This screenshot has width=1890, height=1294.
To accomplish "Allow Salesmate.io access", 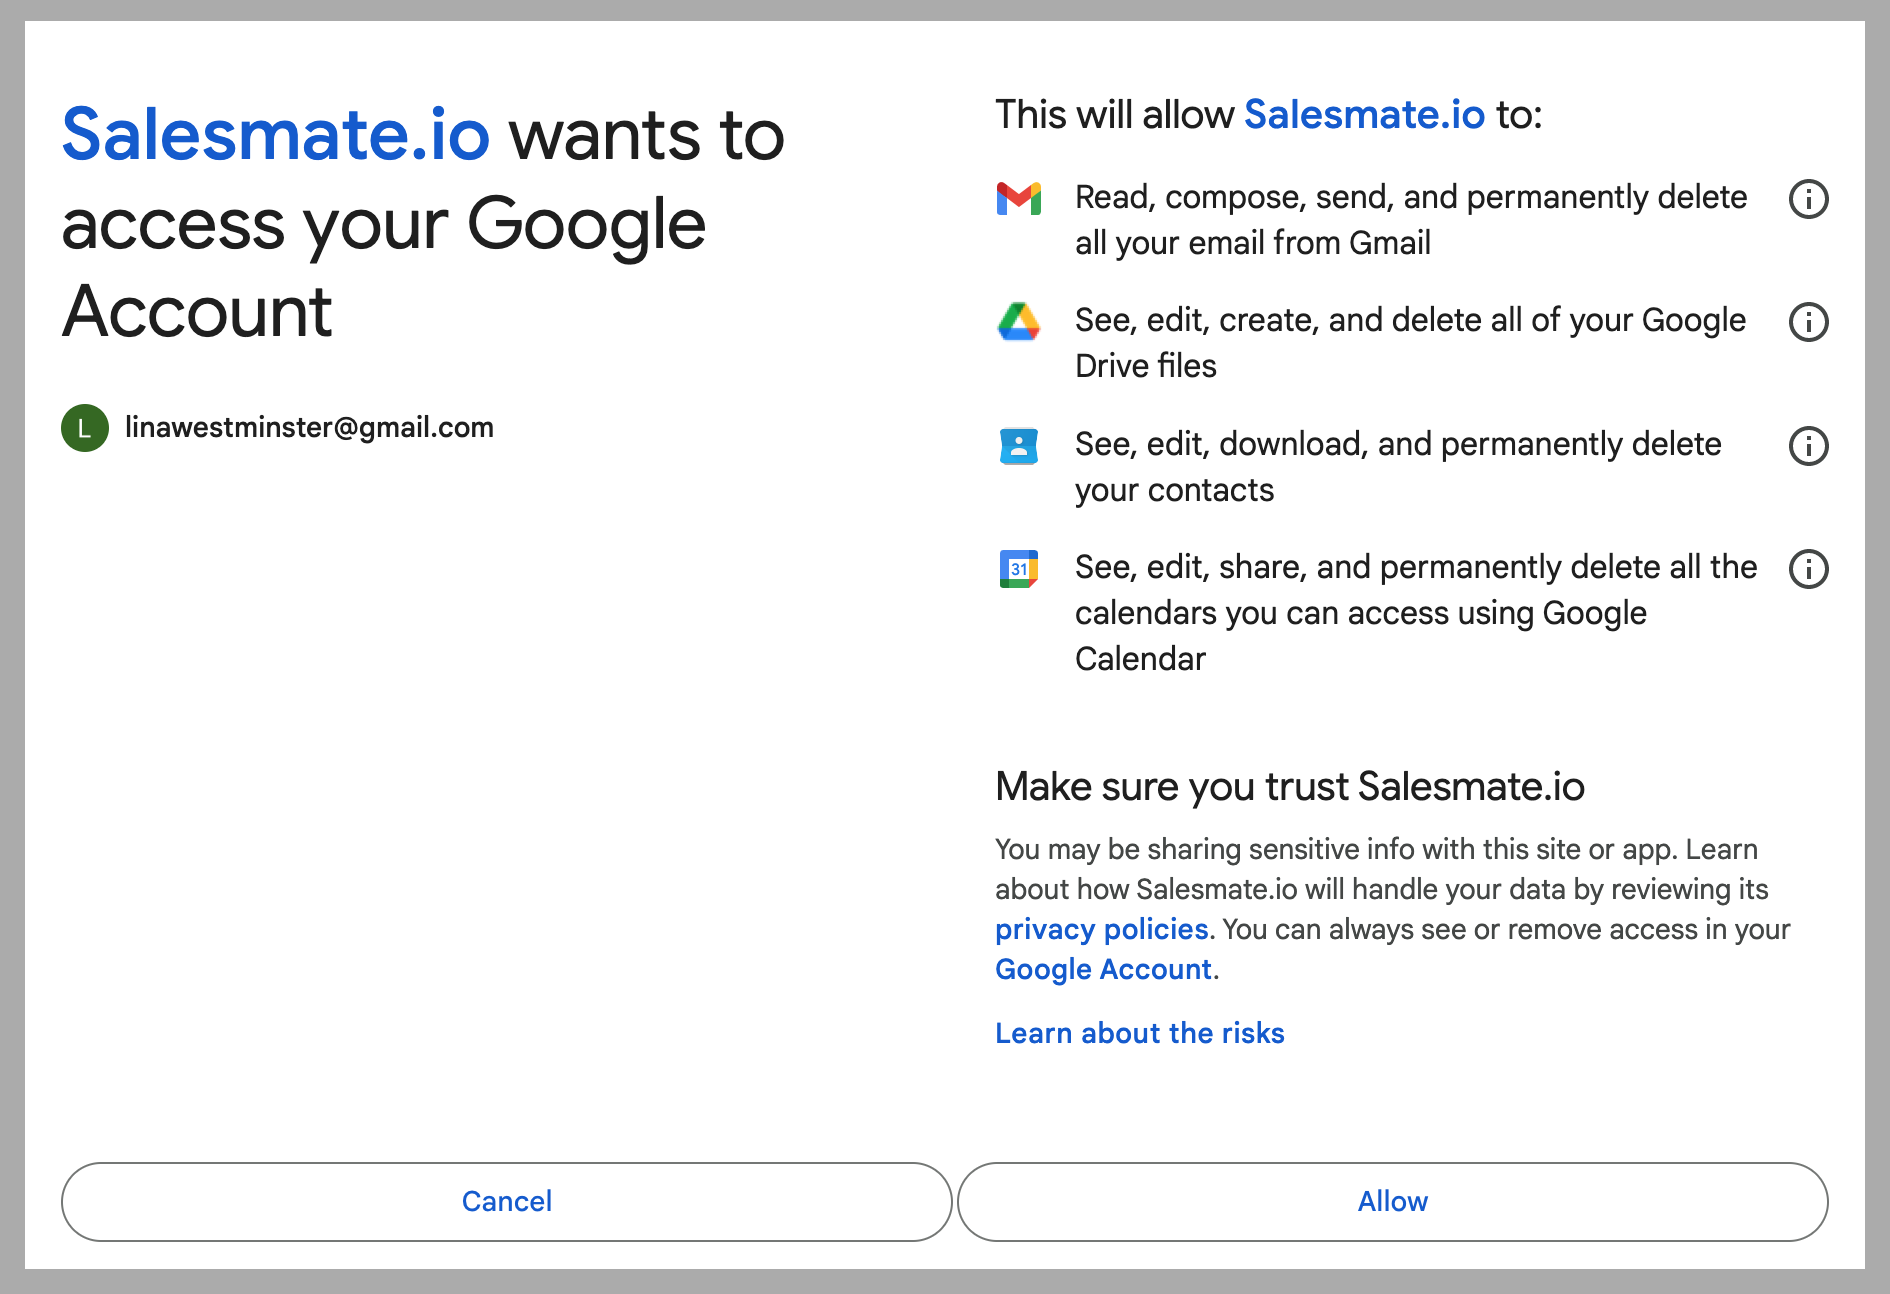I will tap(1392, 1201).
